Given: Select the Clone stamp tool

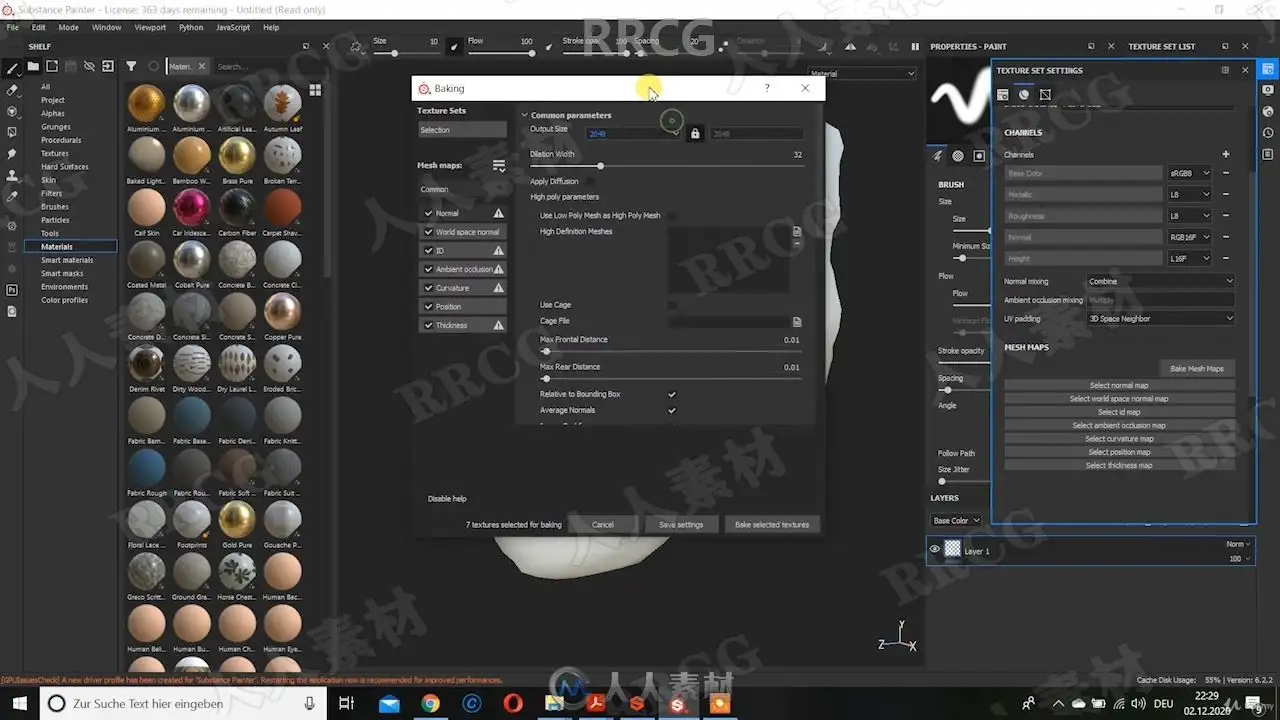Looking at the screenshot, I should pyautogui.click(x=12, y=175).
